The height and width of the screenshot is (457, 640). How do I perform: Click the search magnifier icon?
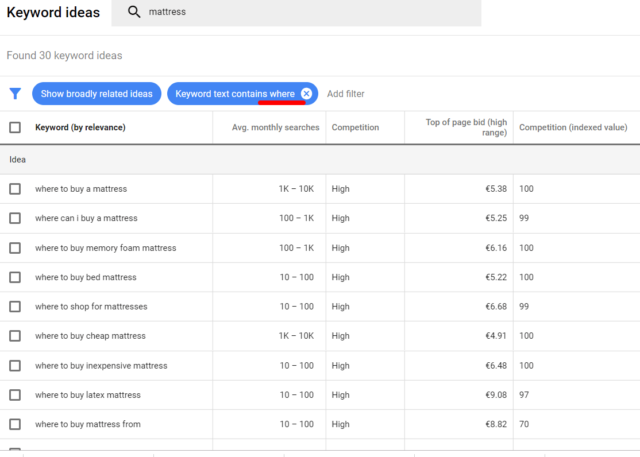coord(134,12)
